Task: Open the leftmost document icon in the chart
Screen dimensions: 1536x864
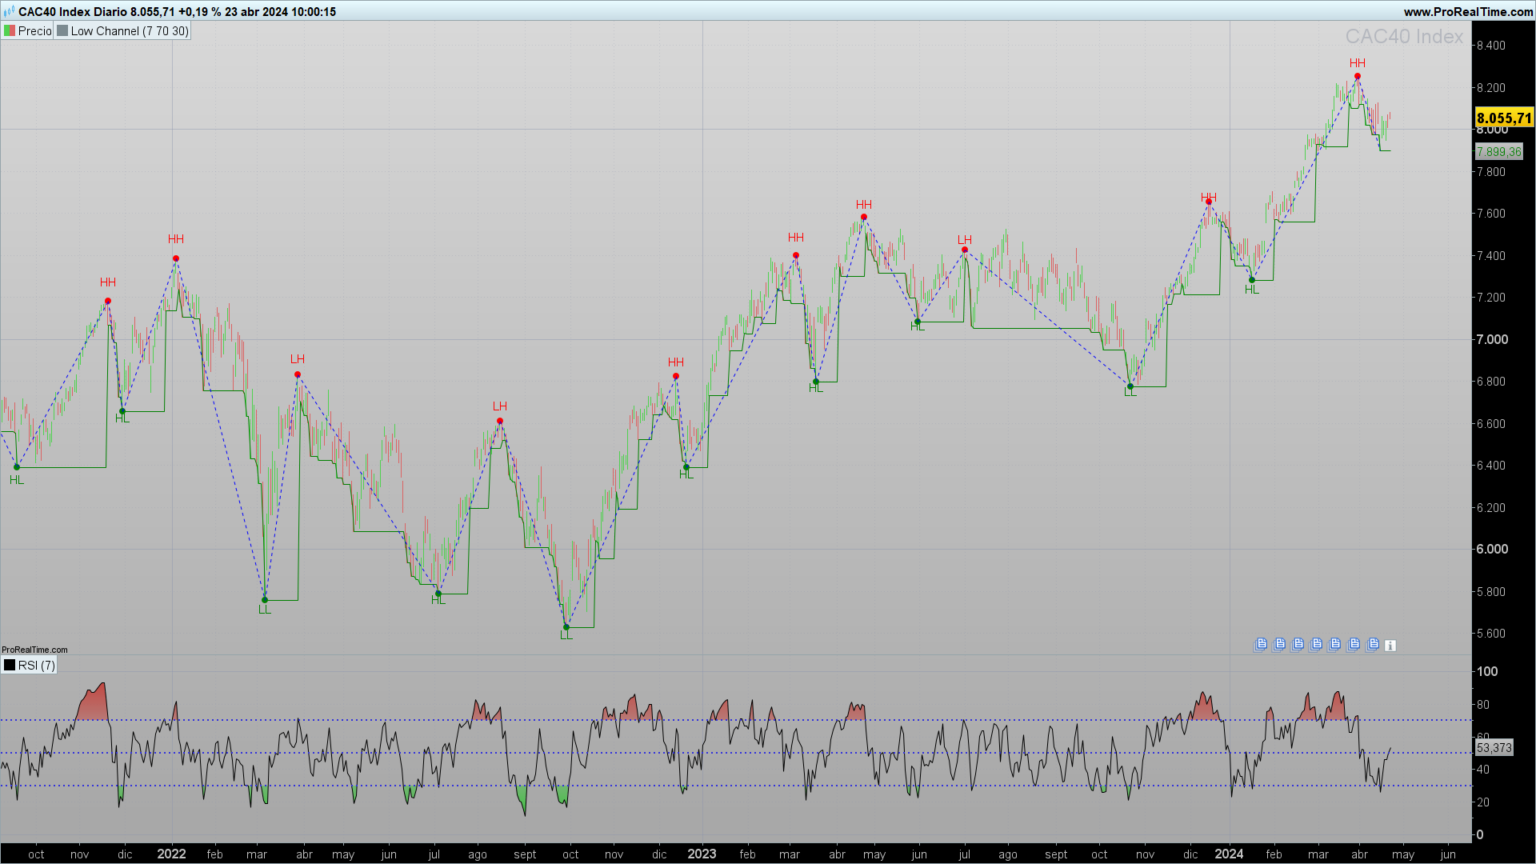Action: pyautogui.click(x=1261, y=644)
